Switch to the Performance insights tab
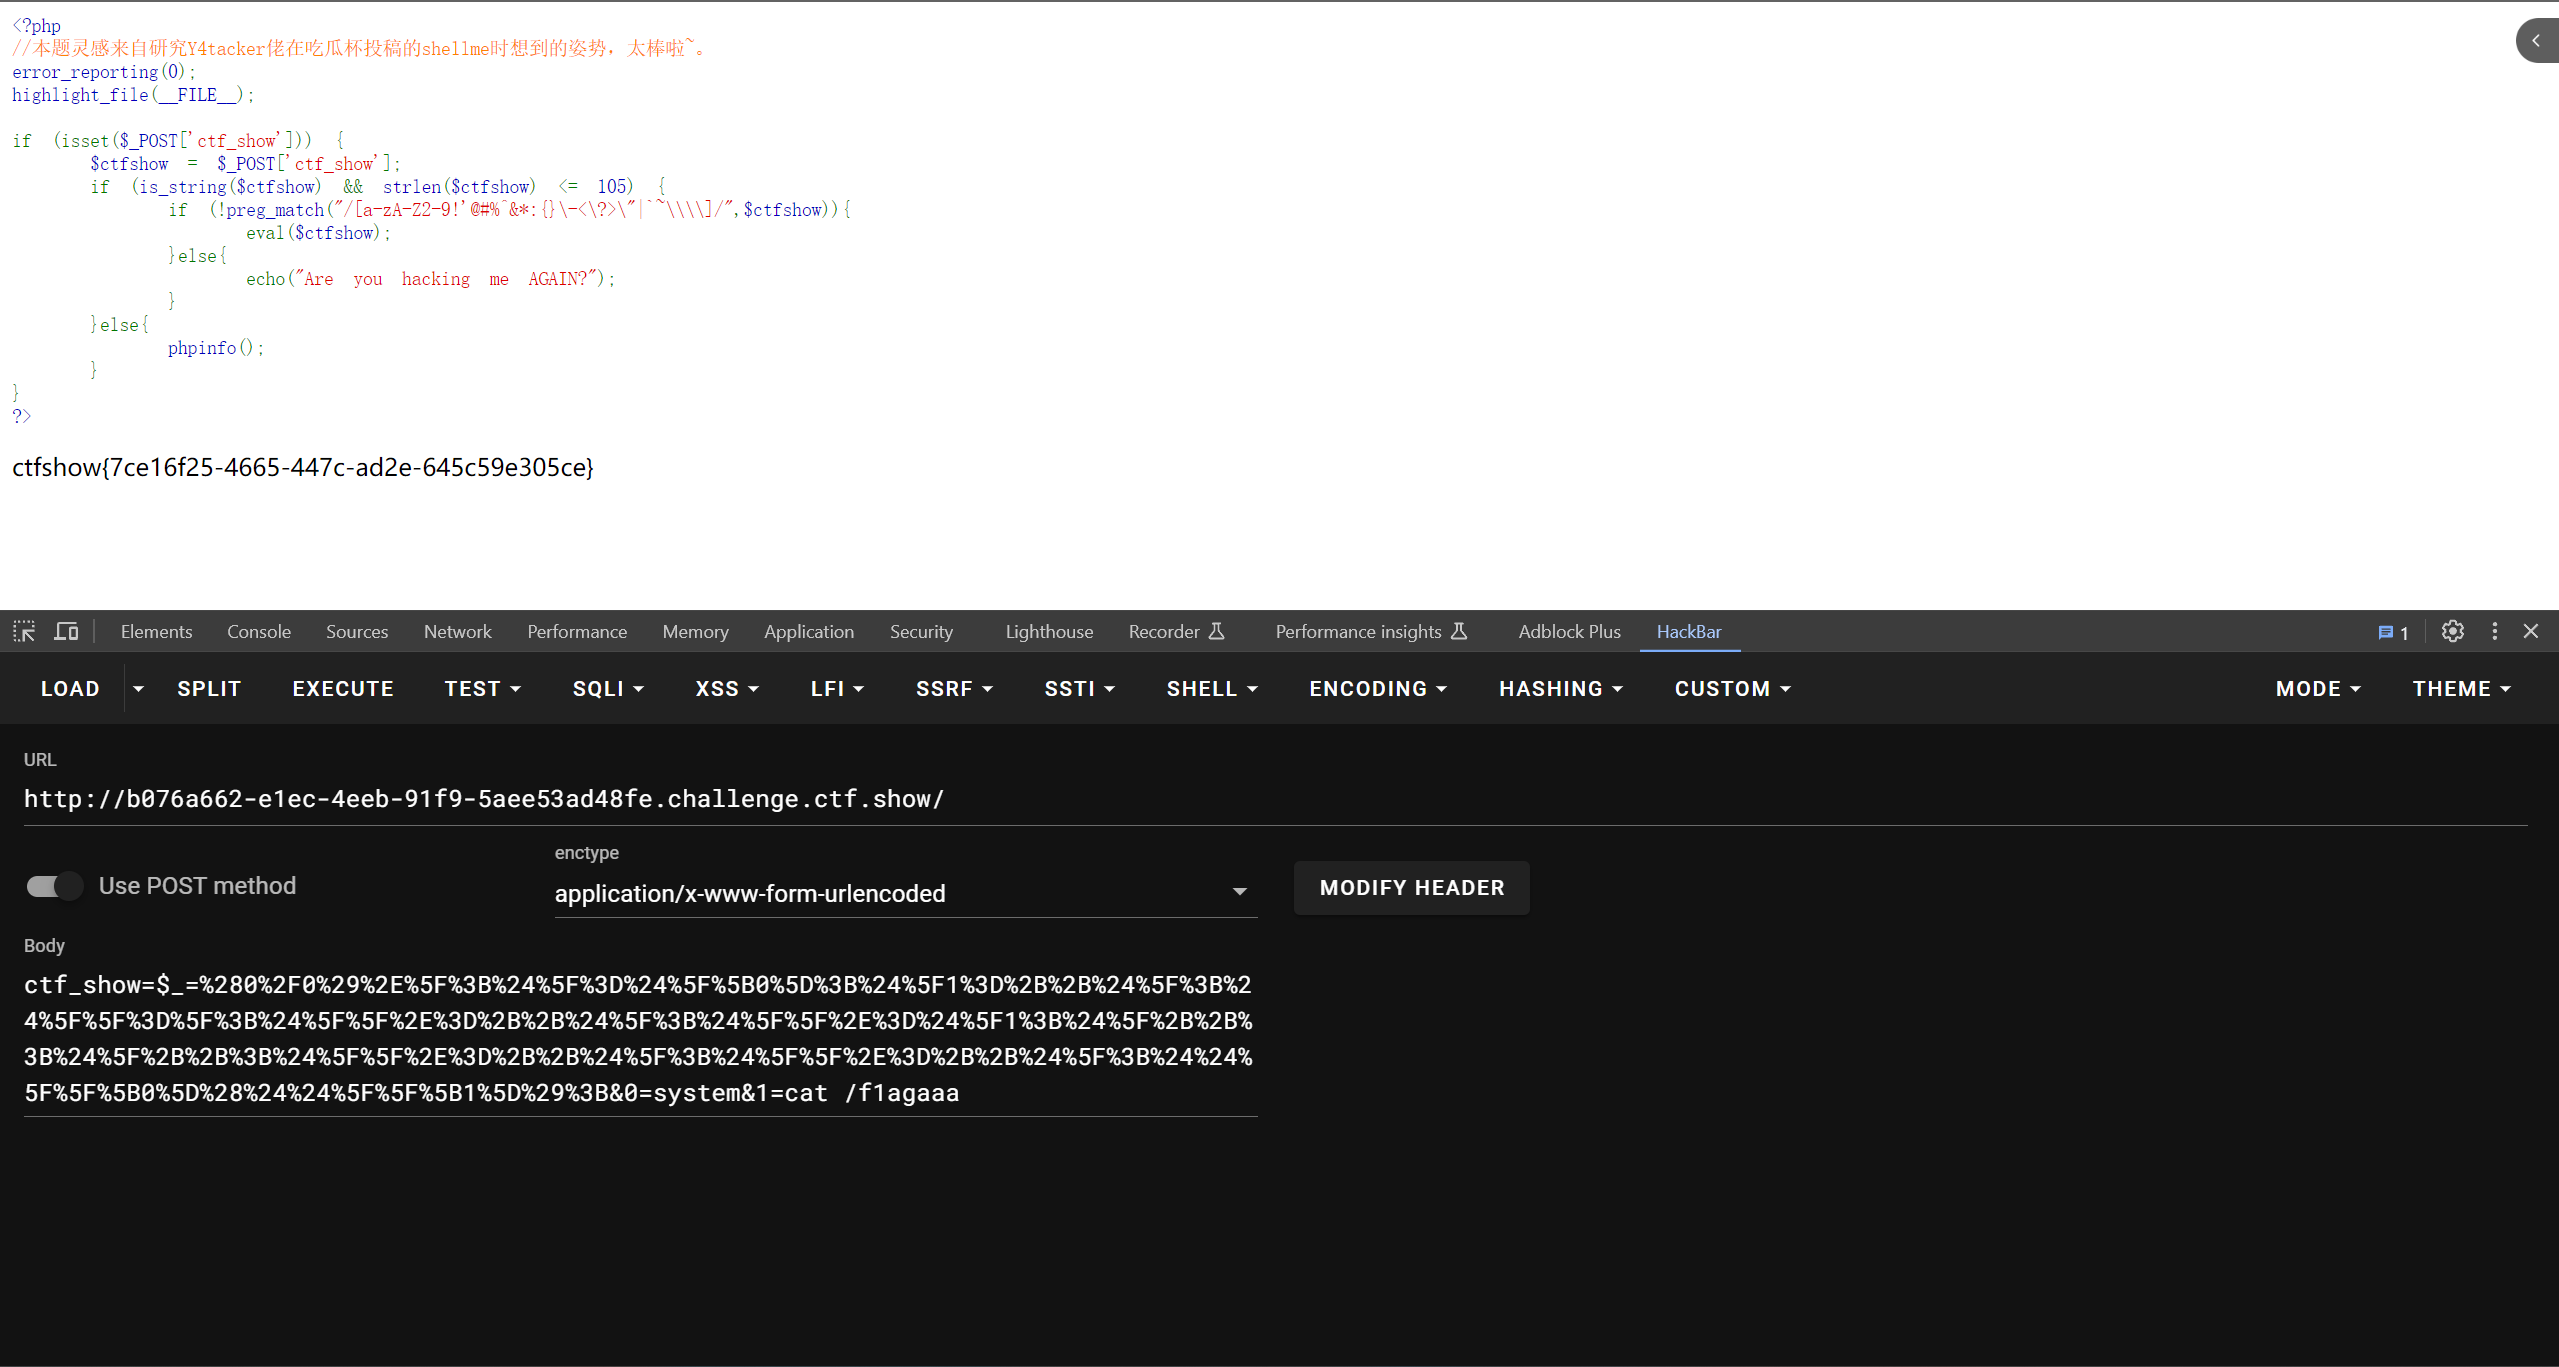The image size is (2559, 1367). coord(1370,632)
